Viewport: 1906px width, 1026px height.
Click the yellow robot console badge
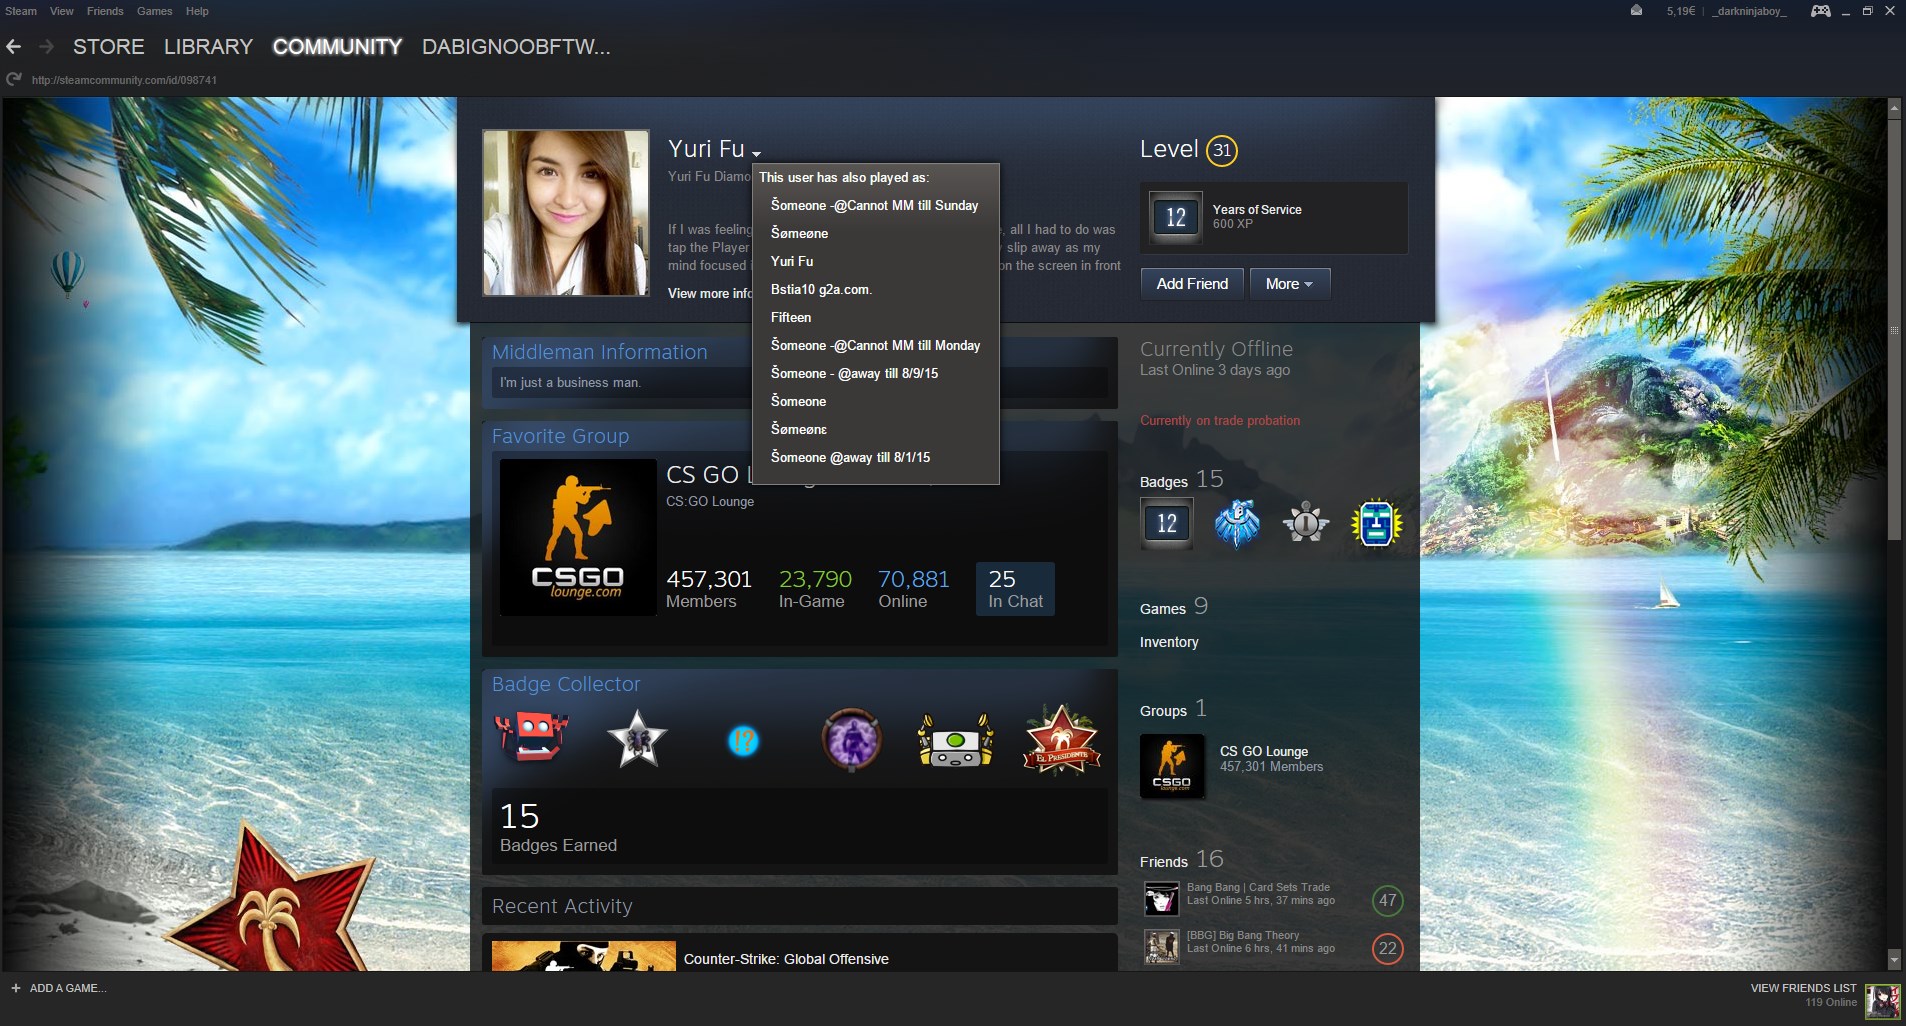coord(956,741)
